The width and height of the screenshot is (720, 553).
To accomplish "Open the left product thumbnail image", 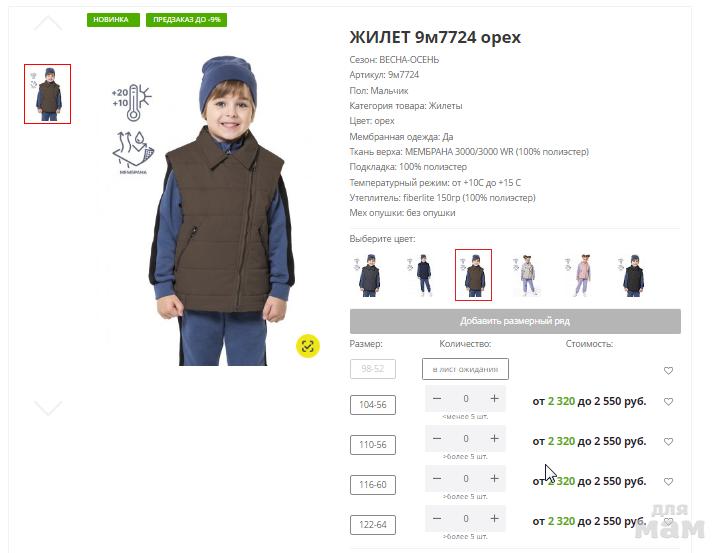I will [x=47, y=94].
